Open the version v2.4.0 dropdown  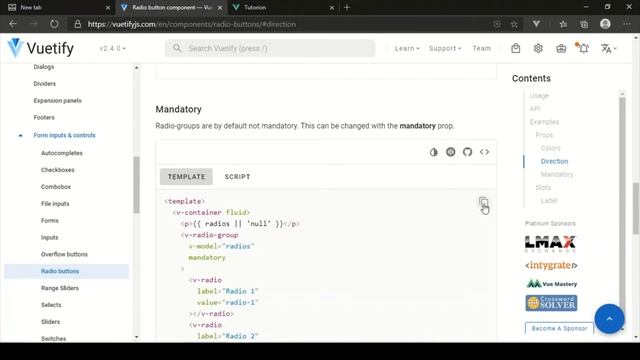click(113, 48)
